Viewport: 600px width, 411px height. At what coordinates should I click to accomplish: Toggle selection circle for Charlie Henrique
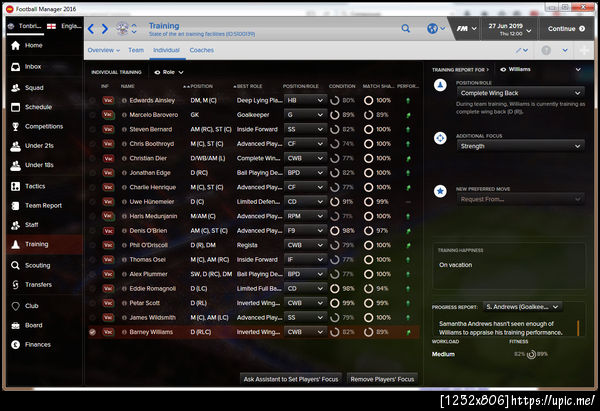pyautogui.click(x=92, y=188)
